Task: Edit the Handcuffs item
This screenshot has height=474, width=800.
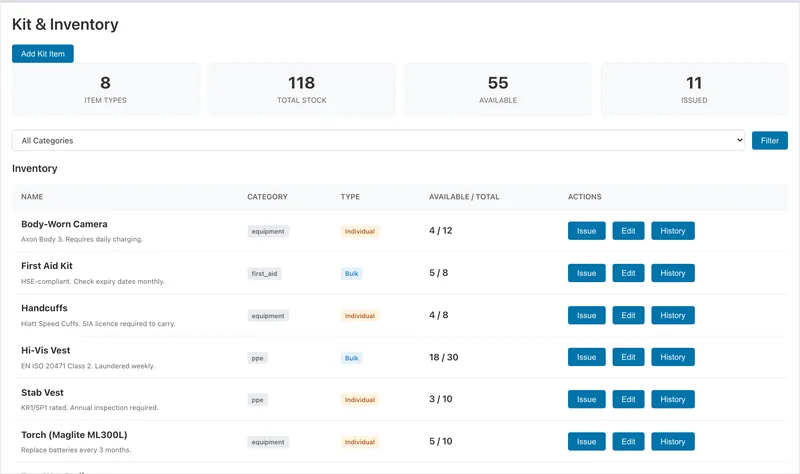Action: (x=628, y=315)
